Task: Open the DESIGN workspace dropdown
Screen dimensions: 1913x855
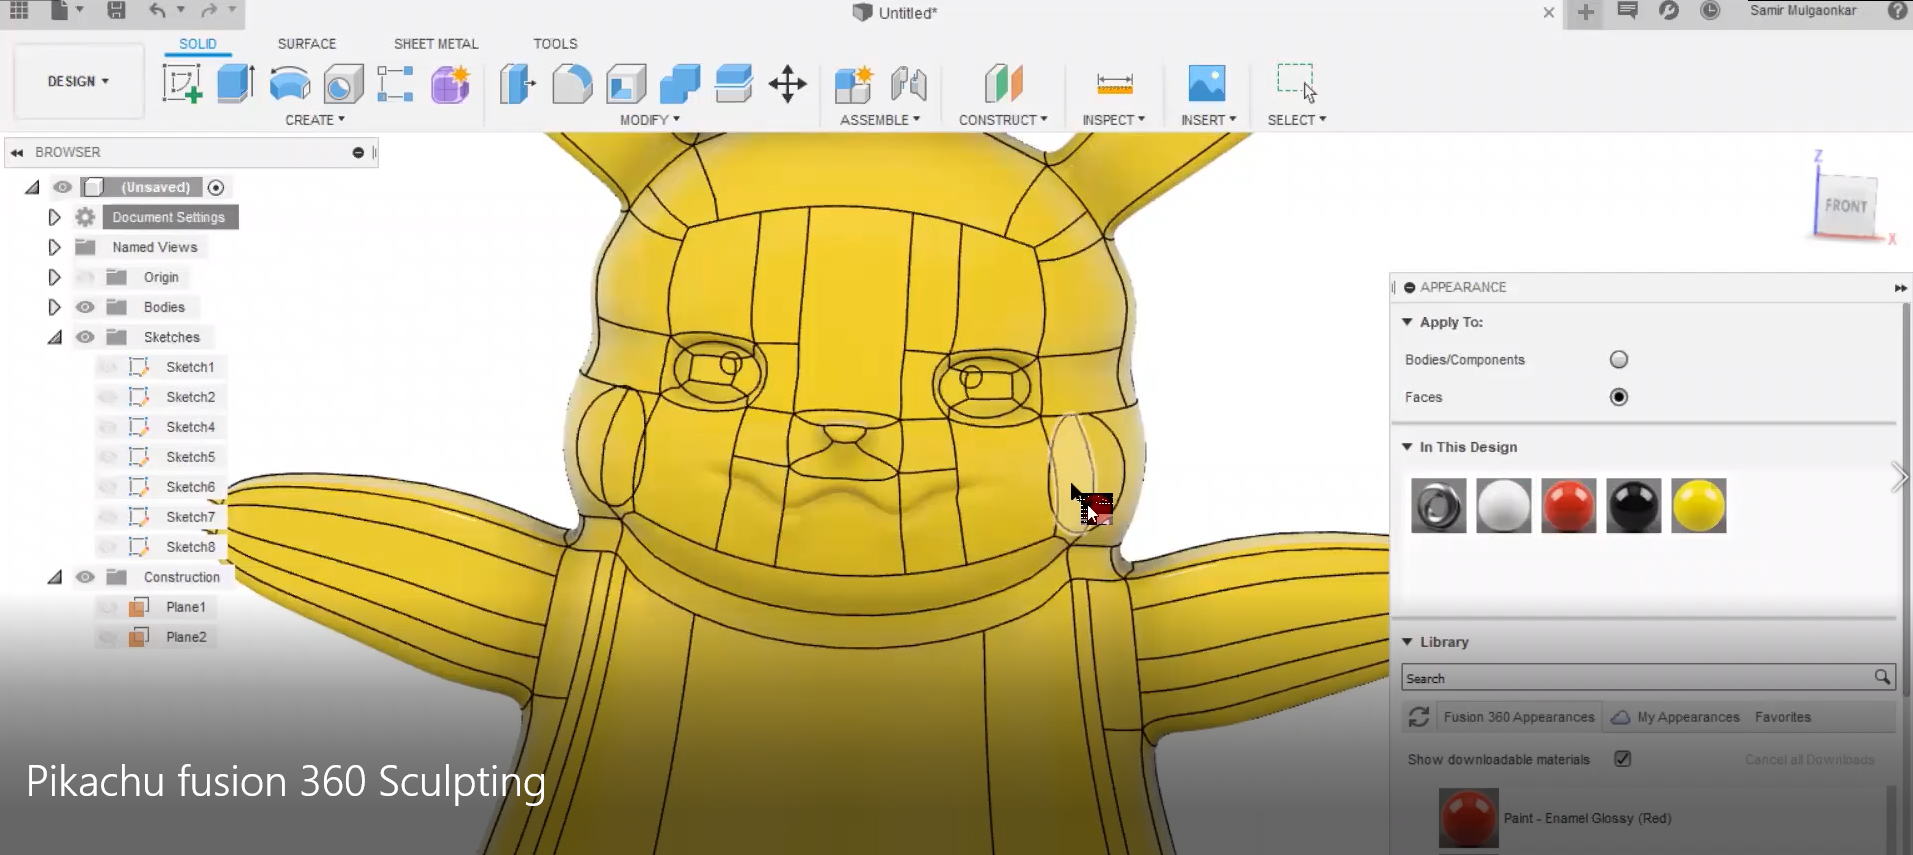Action: click(x=78, y=81)
